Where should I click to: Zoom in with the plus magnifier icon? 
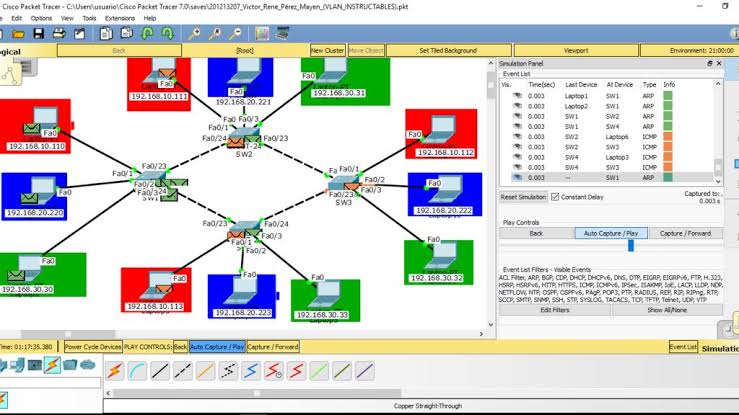[194, 33]
